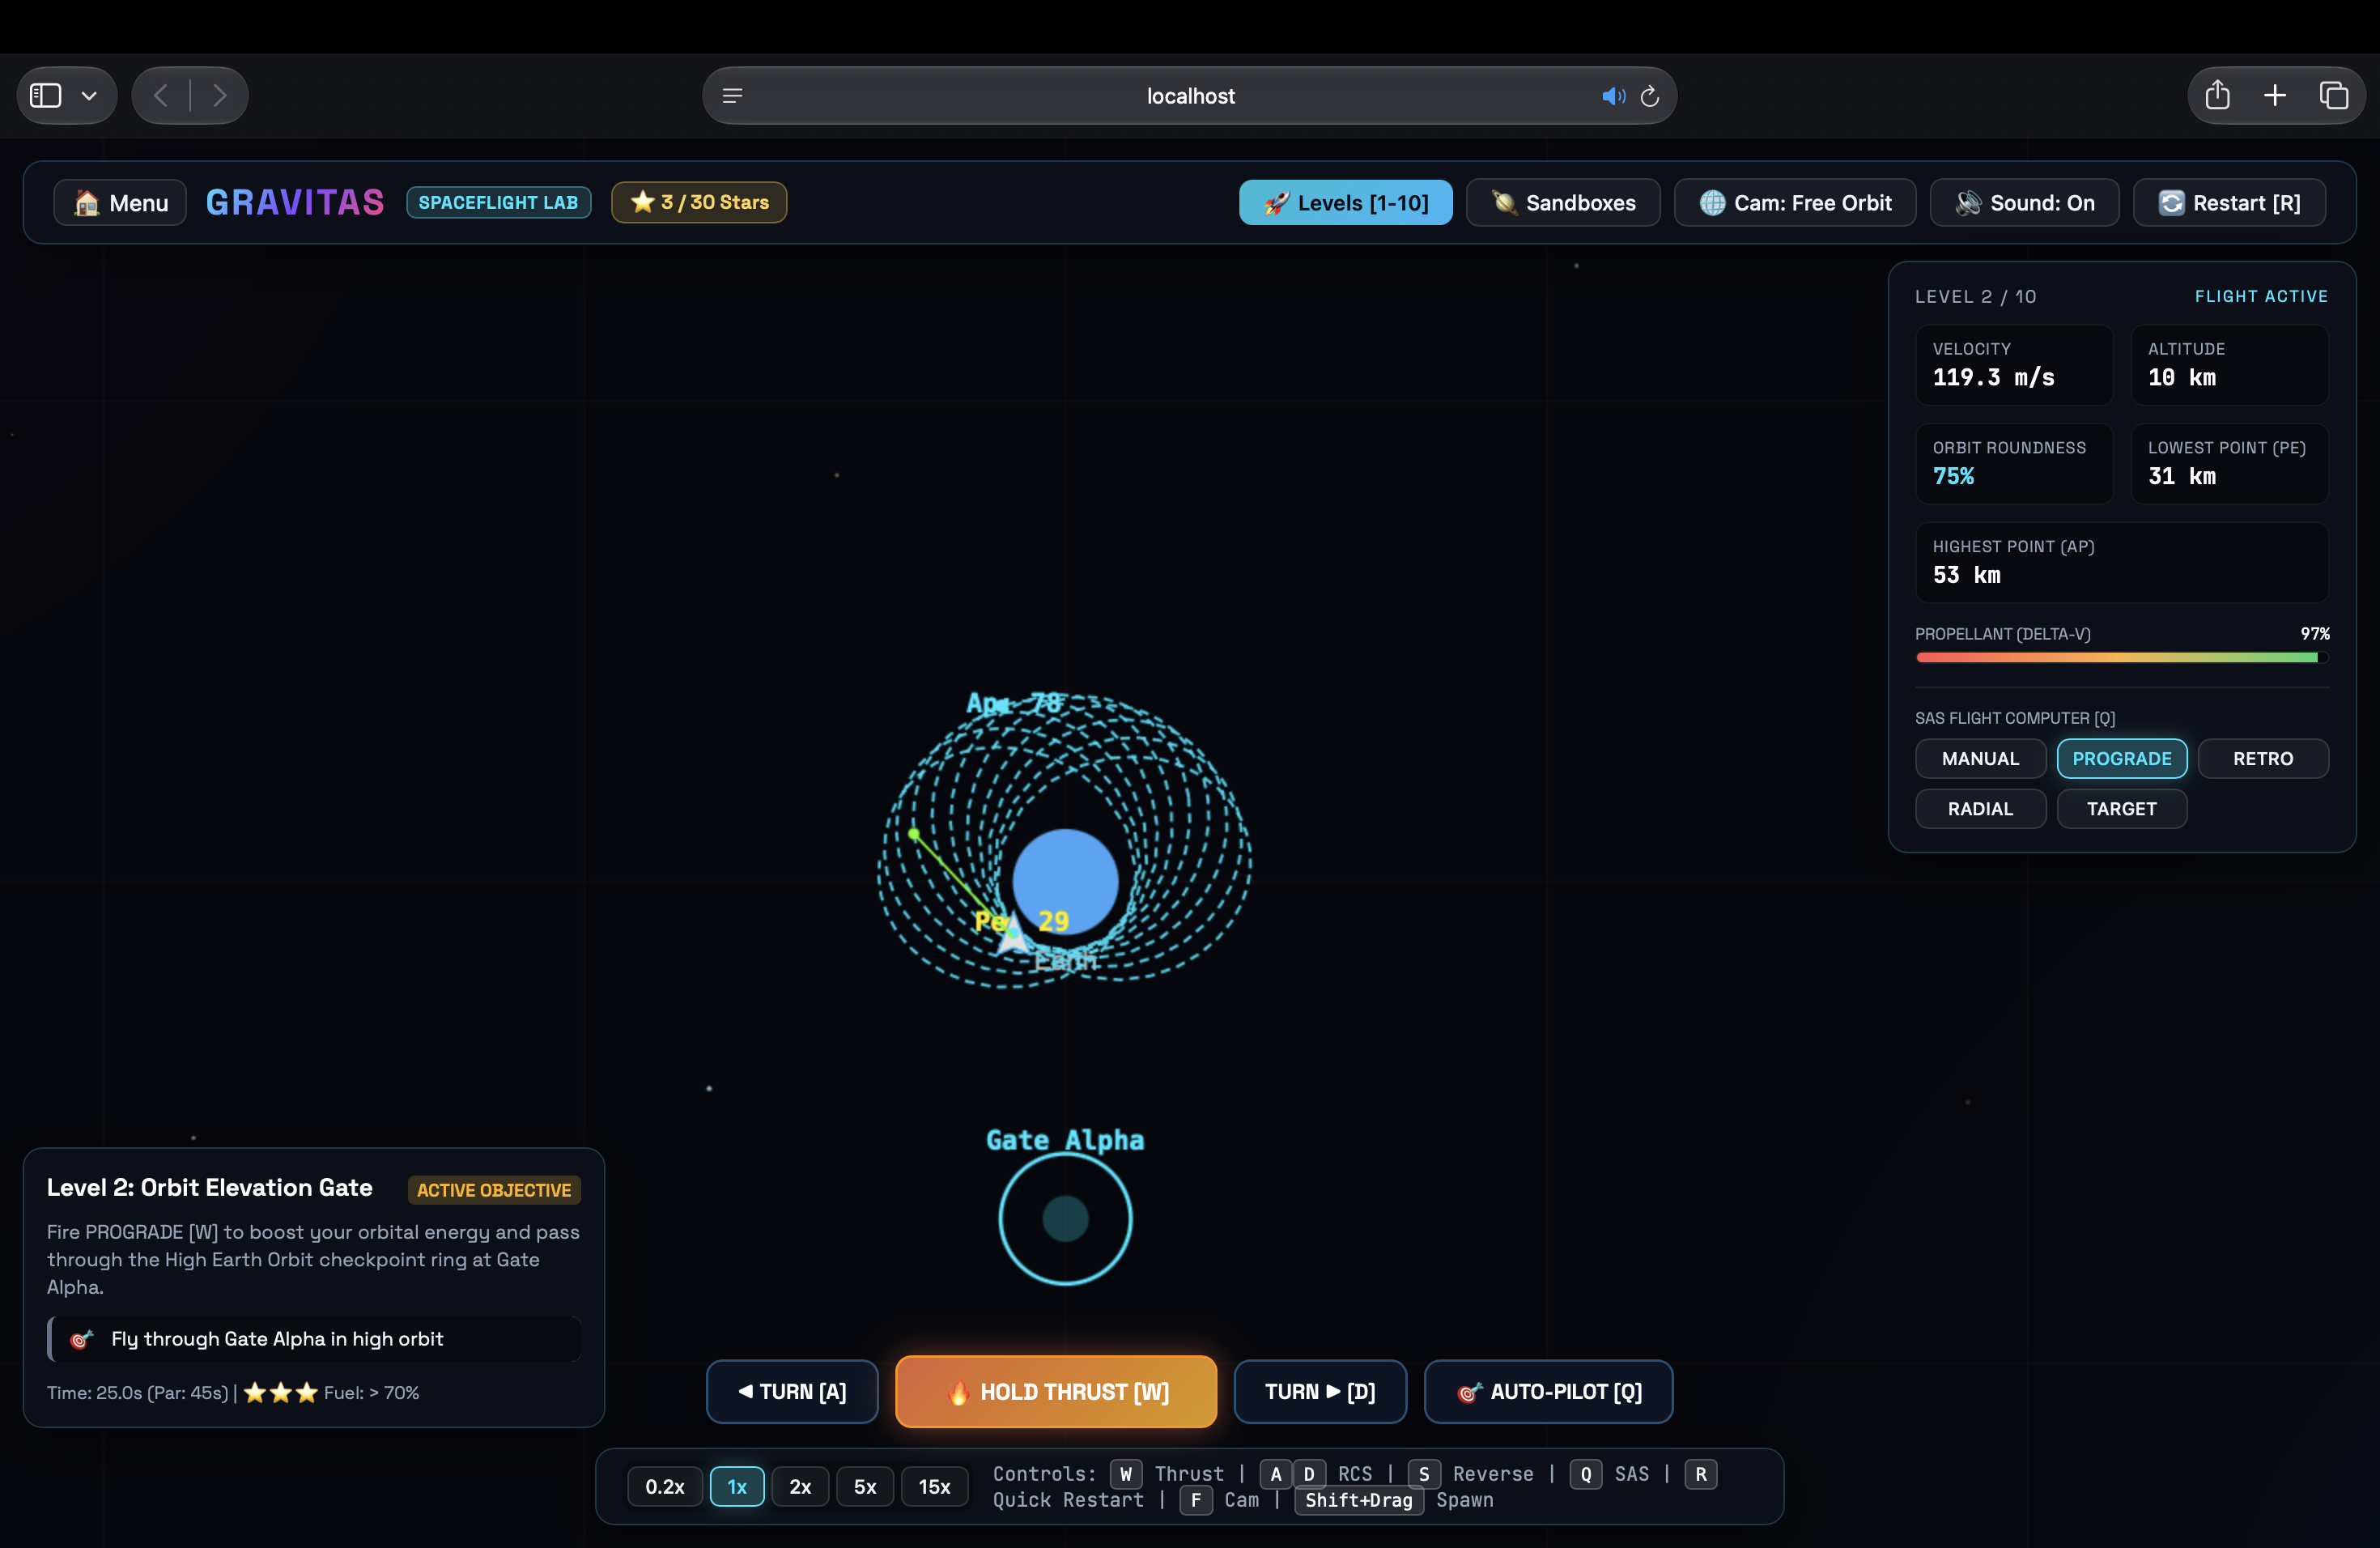Viewport: 2380px width, 1548px height.
Task: Select MANUAL SAS mode
Action: click(x=1980, y=759)
